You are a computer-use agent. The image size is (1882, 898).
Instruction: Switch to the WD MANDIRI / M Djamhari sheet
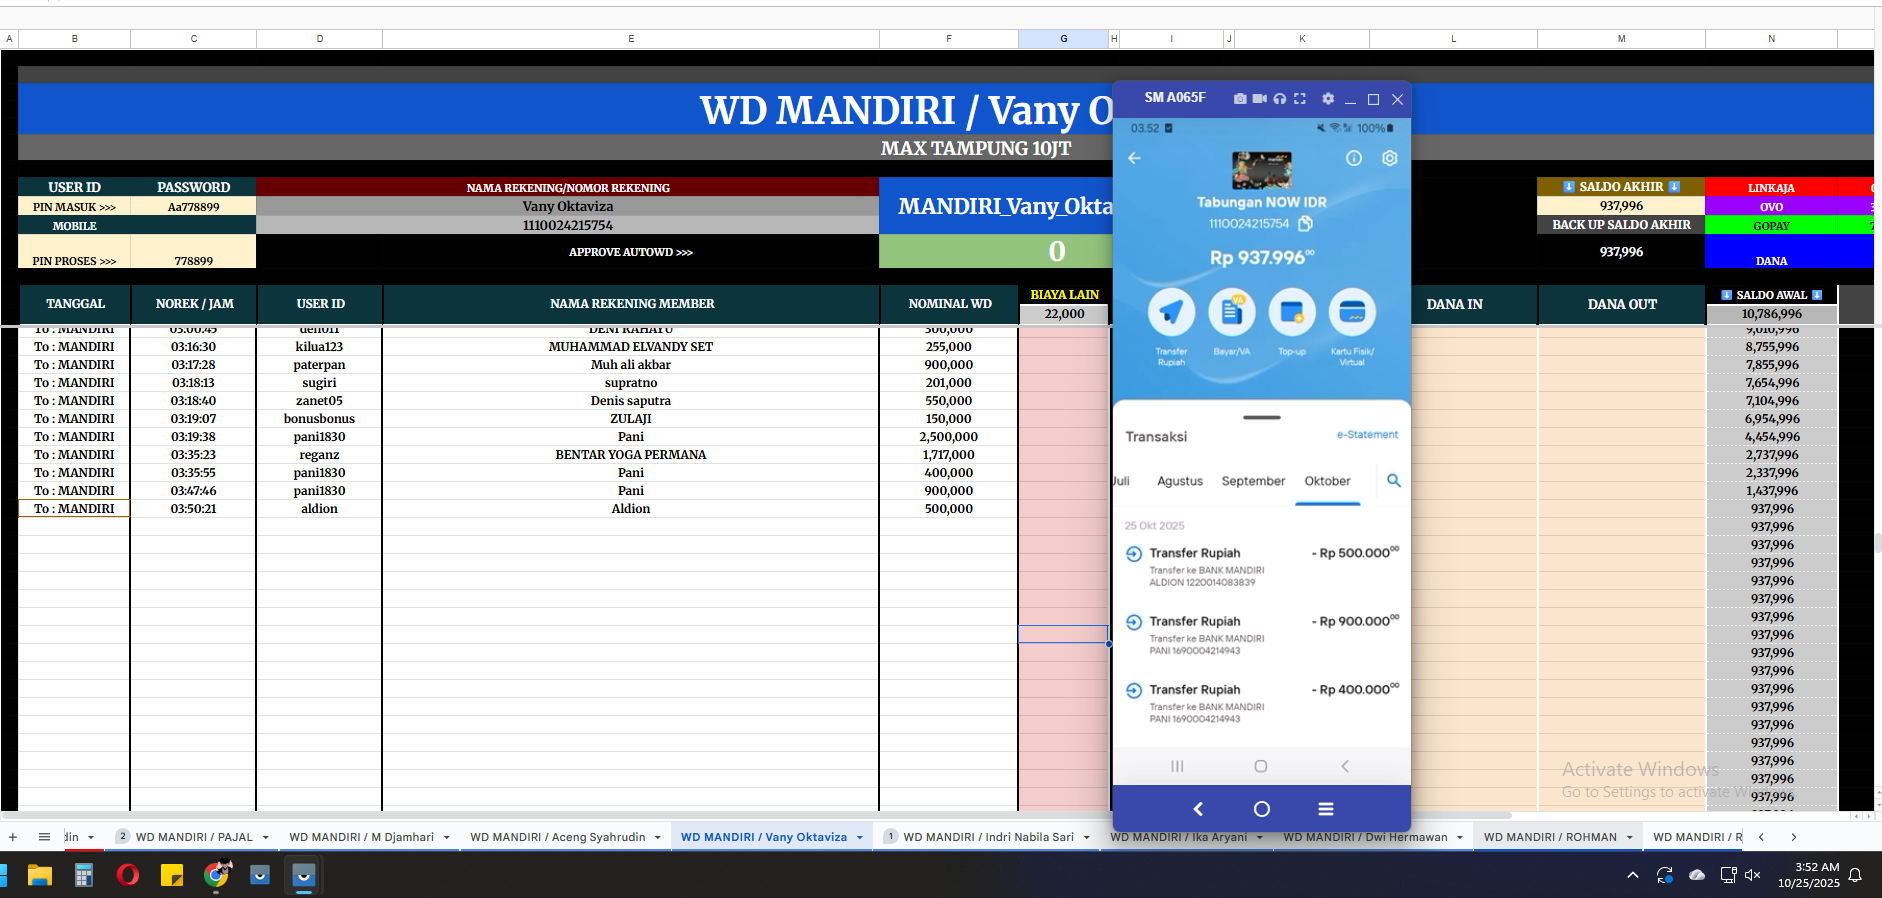pyautogui.click(x=361, y=837)
